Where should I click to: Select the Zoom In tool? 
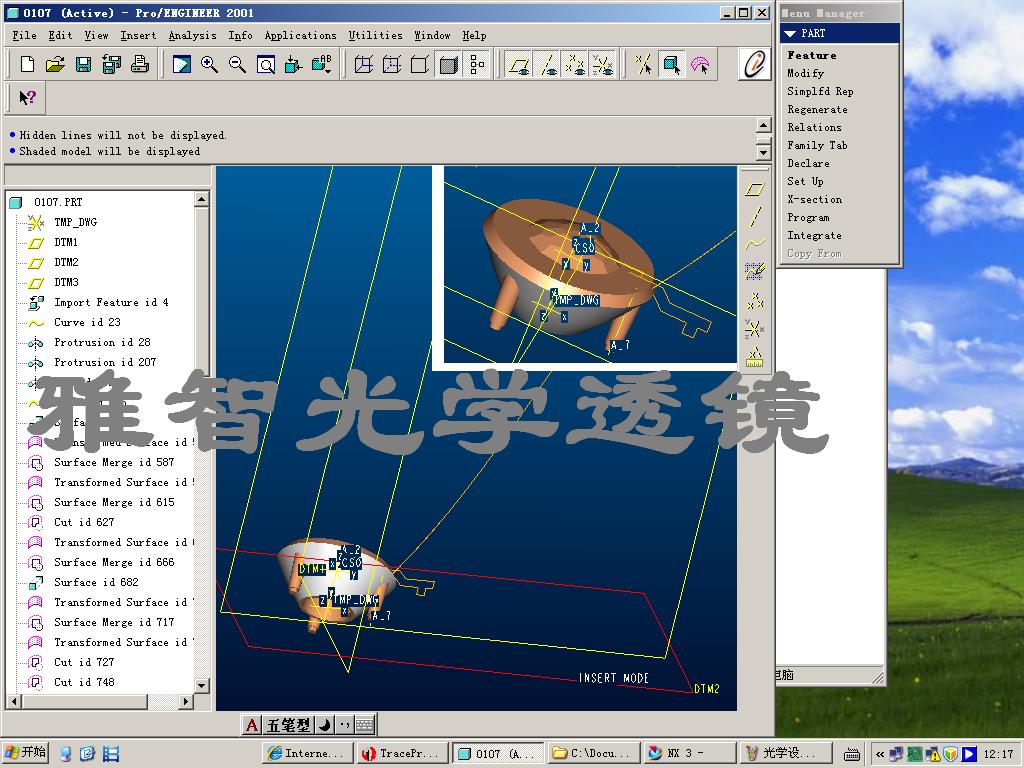[209, 63]
